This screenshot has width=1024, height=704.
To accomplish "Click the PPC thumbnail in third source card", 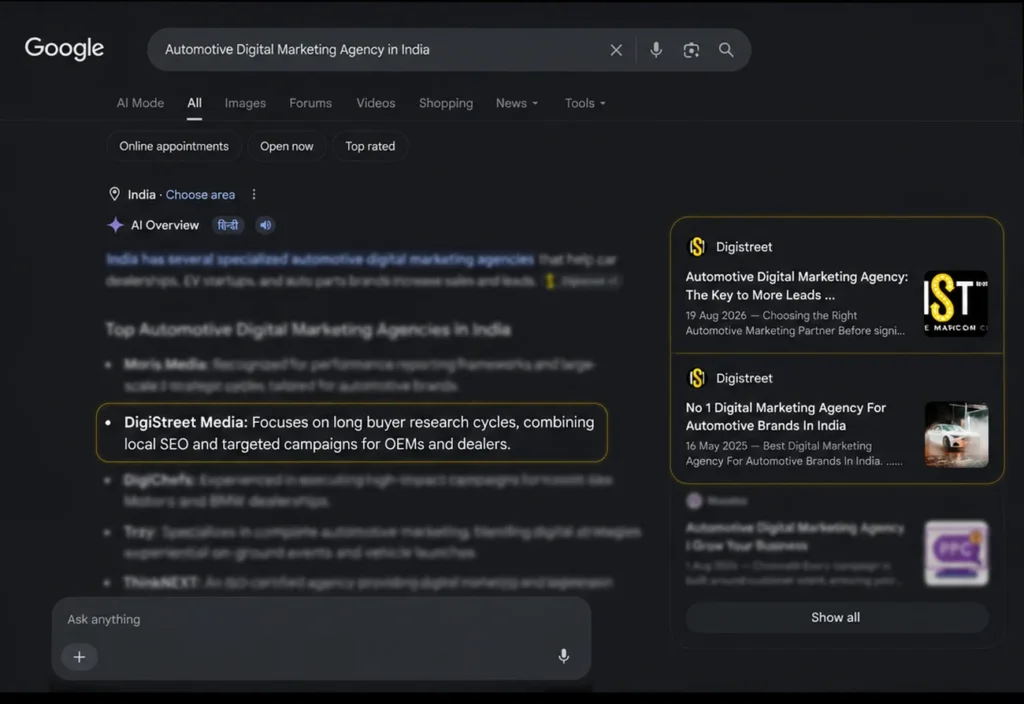I will 956,552.
